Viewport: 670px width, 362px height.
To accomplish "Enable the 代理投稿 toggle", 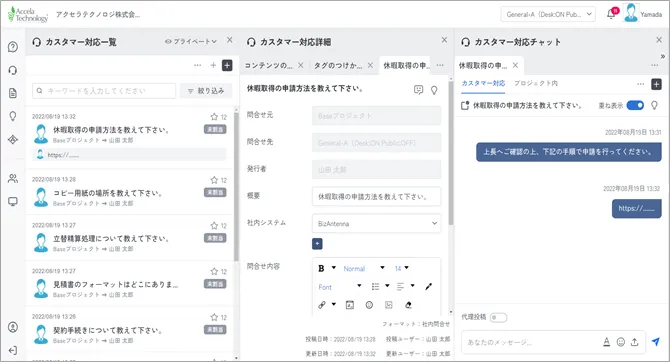I will click(498, 317).
